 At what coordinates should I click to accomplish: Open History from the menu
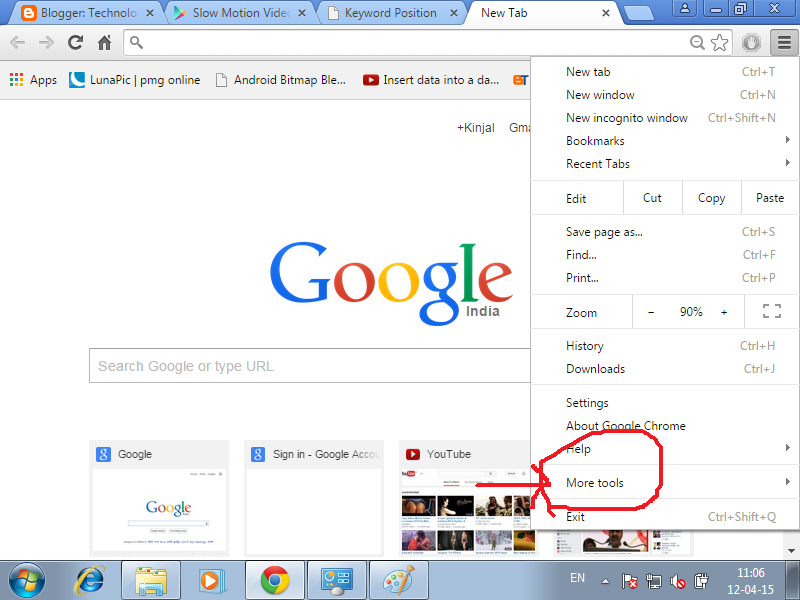point(664,346)
